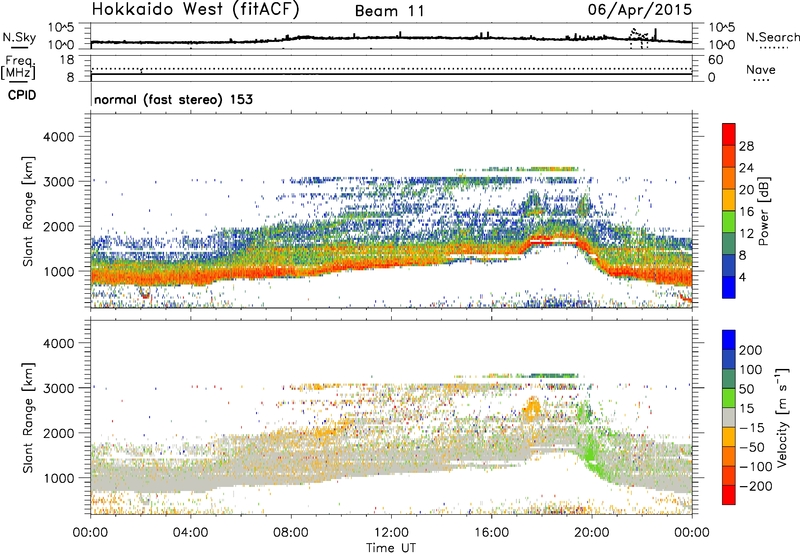800x554 pixels.
Task: Click the red band peak near 18:00 in the power panel
Action: pyautogui.click(x=555, y=240)
